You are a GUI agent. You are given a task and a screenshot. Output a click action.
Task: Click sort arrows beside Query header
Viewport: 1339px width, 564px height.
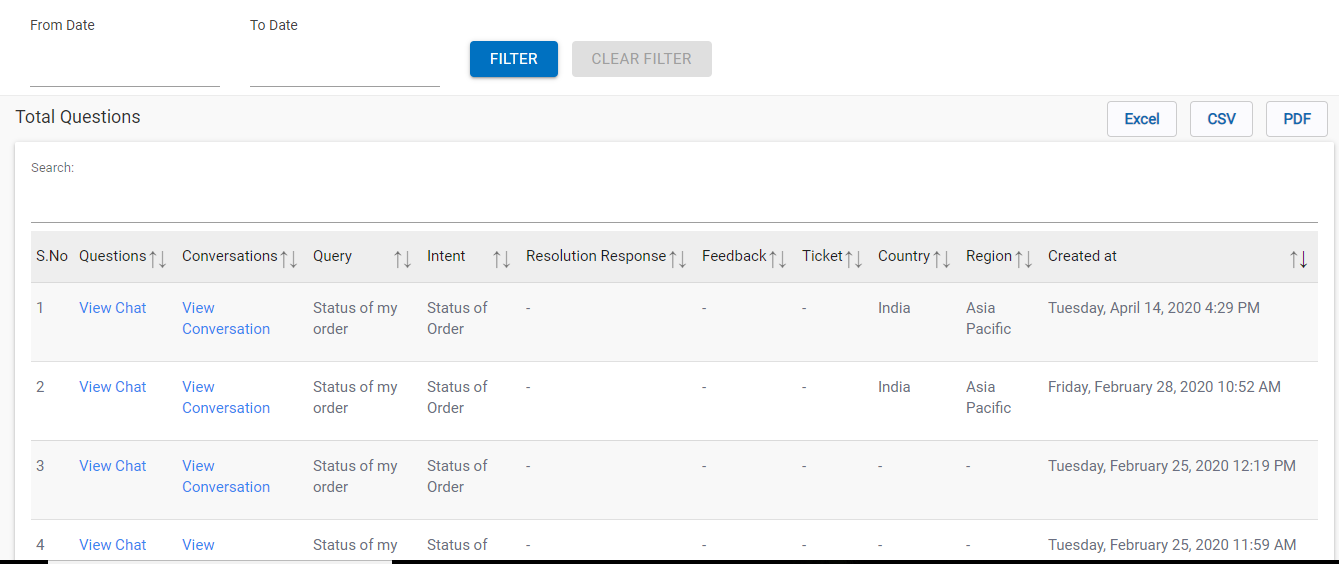(402, 259)
